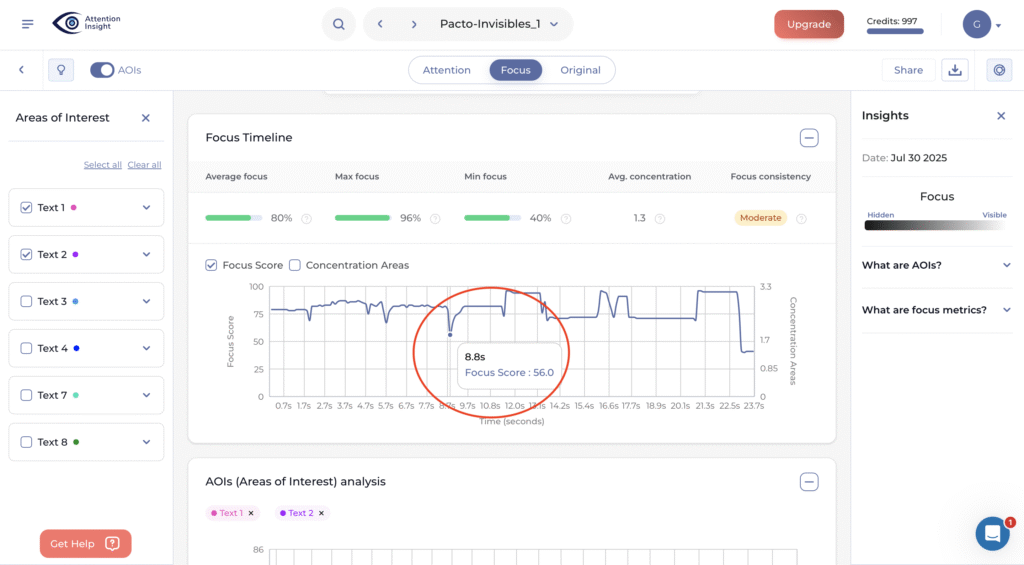1024x565 pixels.
Task: Click the search magnifier icon
Action: pos(339,24)
